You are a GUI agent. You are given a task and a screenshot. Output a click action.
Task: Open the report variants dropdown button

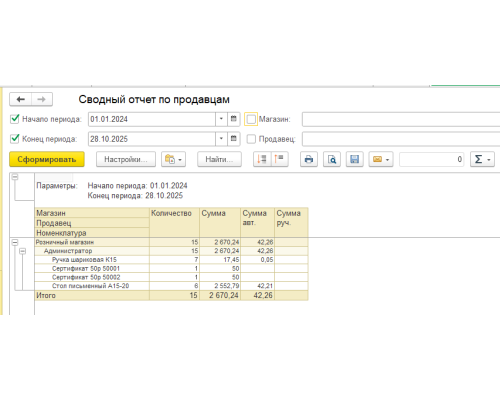pos(173,159)
